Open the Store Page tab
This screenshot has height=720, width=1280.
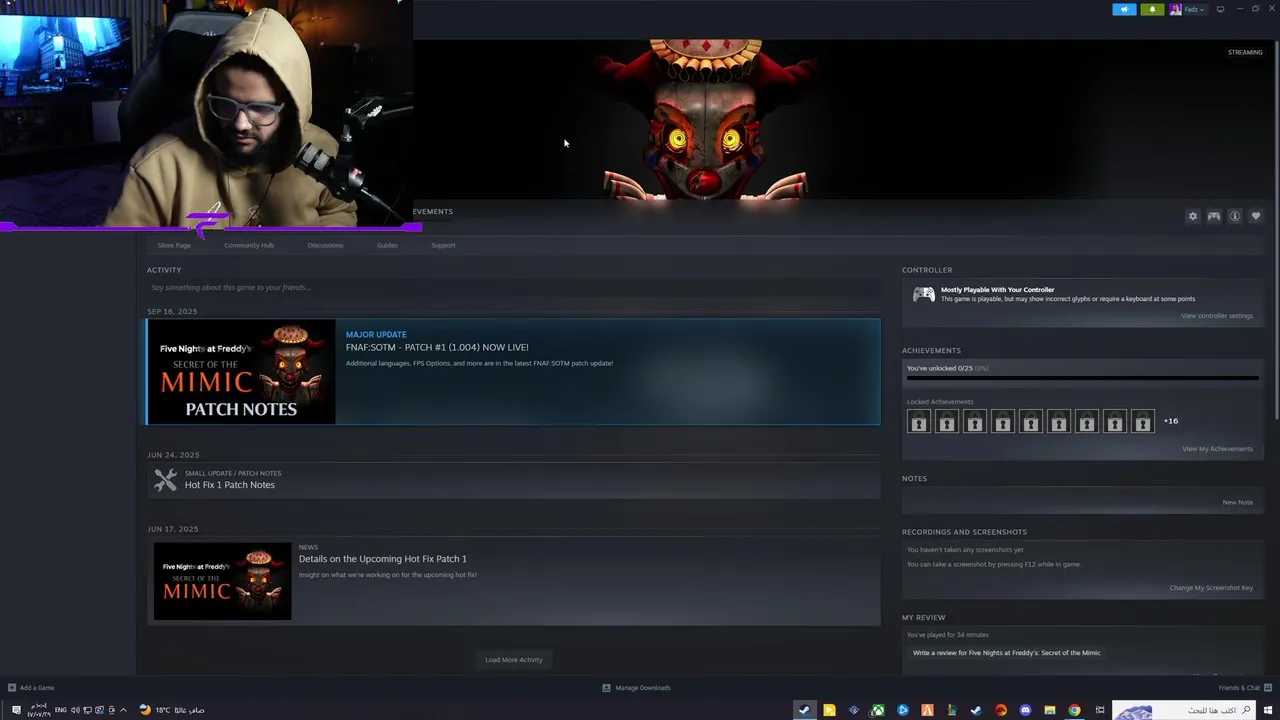click(174, 245)
